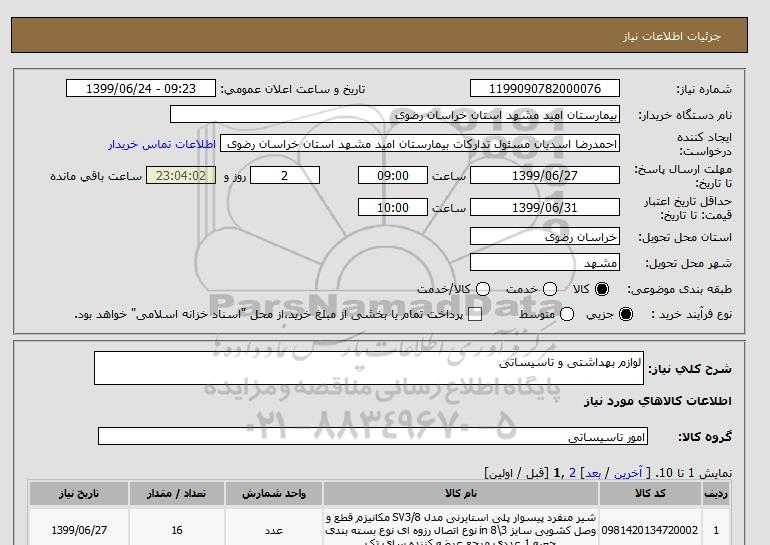Screen dimensions: 770x545
Task: Click the request creator field احمدرضا اسدیان
Action: click(x=420, y=144)
